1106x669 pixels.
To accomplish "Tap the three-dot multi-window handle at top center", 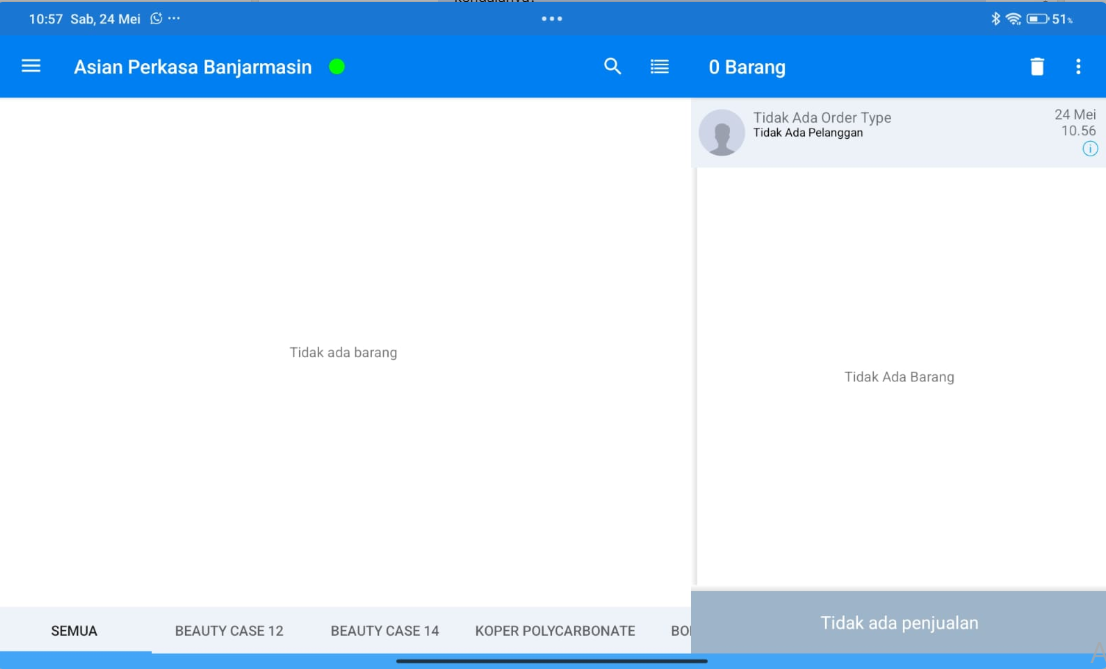I will [552, 19].
